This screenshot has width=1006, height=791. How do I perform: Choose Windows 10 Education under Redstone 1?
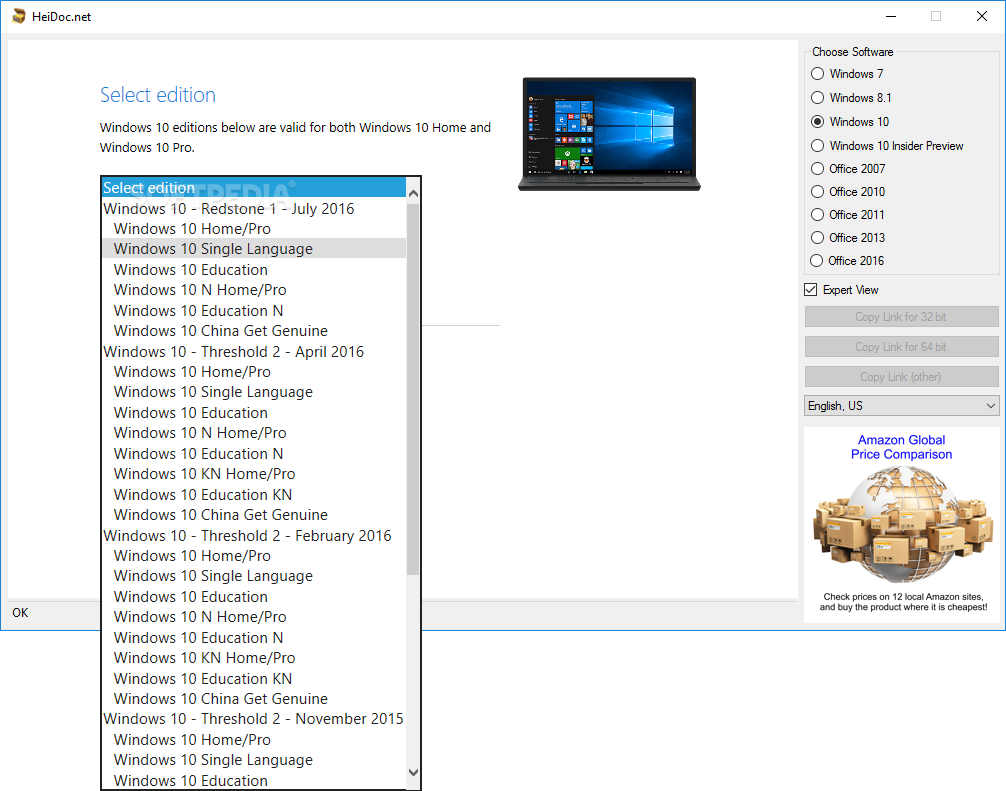pyautogui.click(x=254, y=269)
